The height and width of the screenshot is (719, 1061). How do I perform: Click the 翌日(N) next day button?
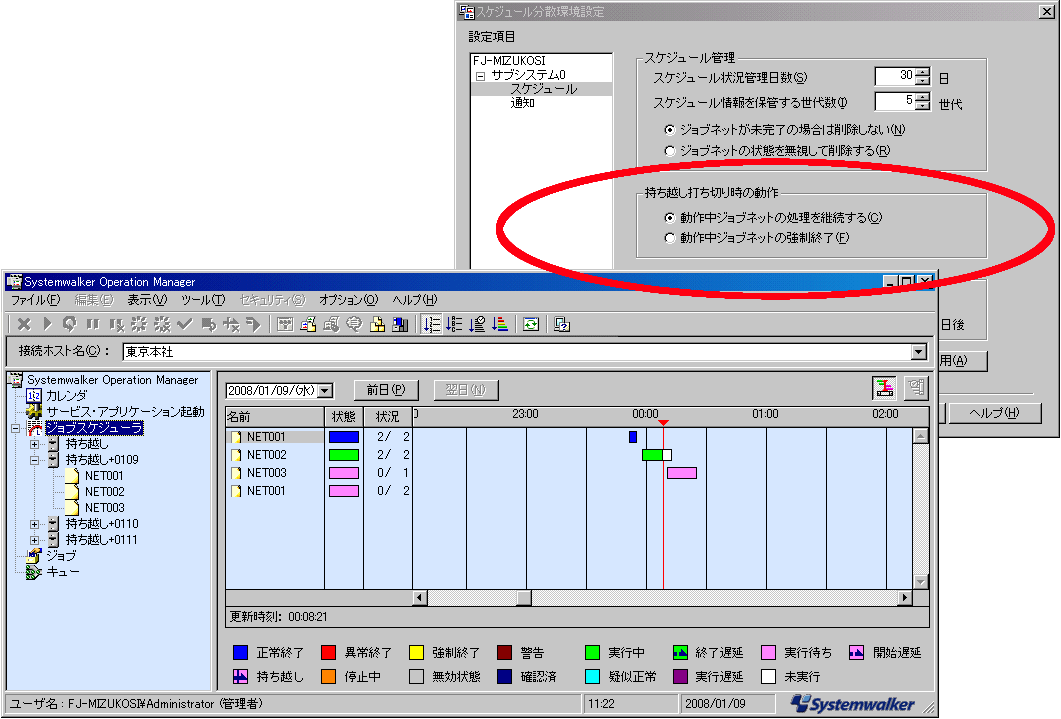(466, 390)
